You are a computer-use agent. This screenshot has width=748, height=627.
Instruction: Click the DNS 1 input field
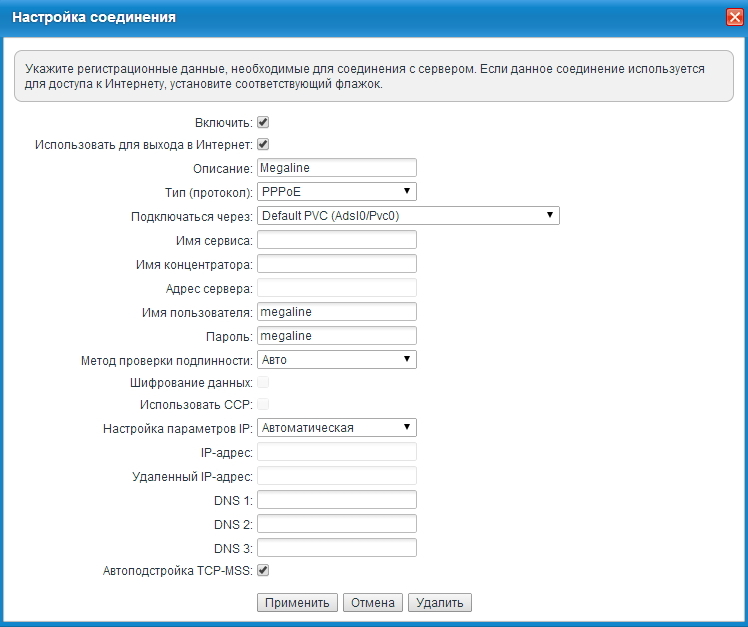[x=336, y=500]
